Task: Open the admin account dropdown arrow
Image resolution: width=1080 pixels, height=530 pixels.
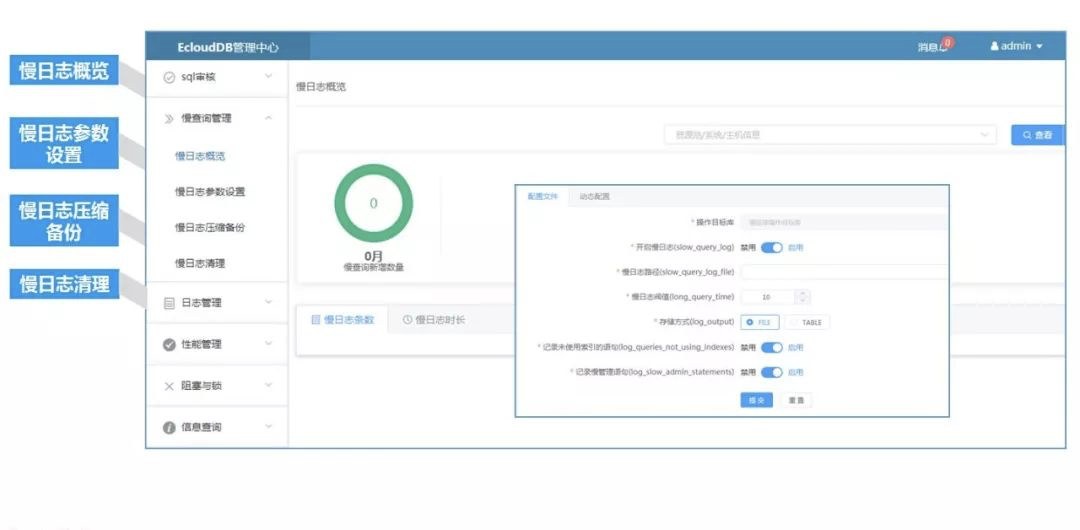Action: (x=1039, y=46)
